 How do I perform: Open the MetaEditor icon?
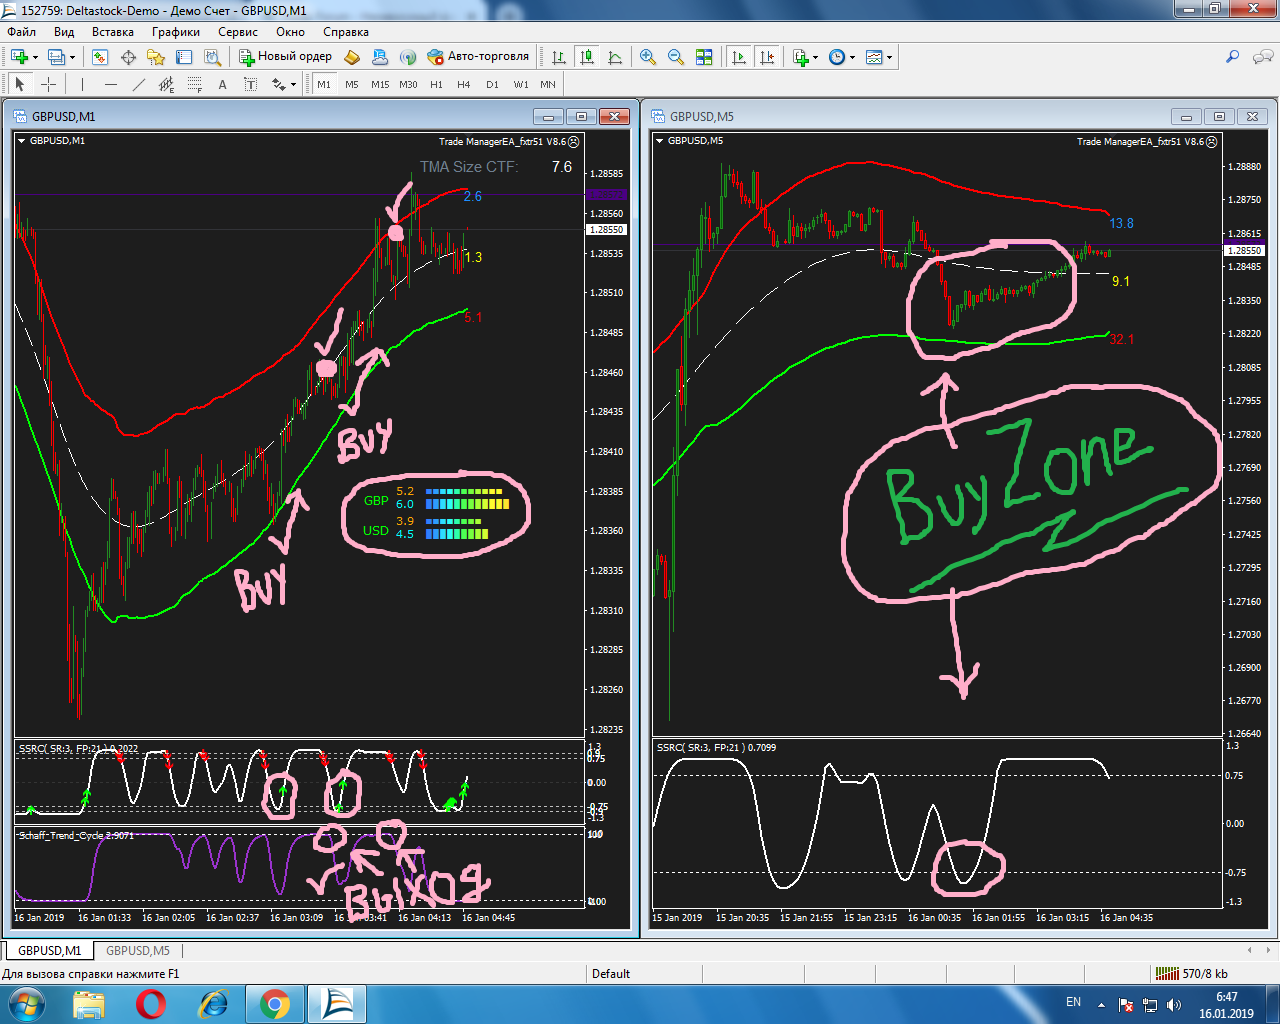coord(352,57)
